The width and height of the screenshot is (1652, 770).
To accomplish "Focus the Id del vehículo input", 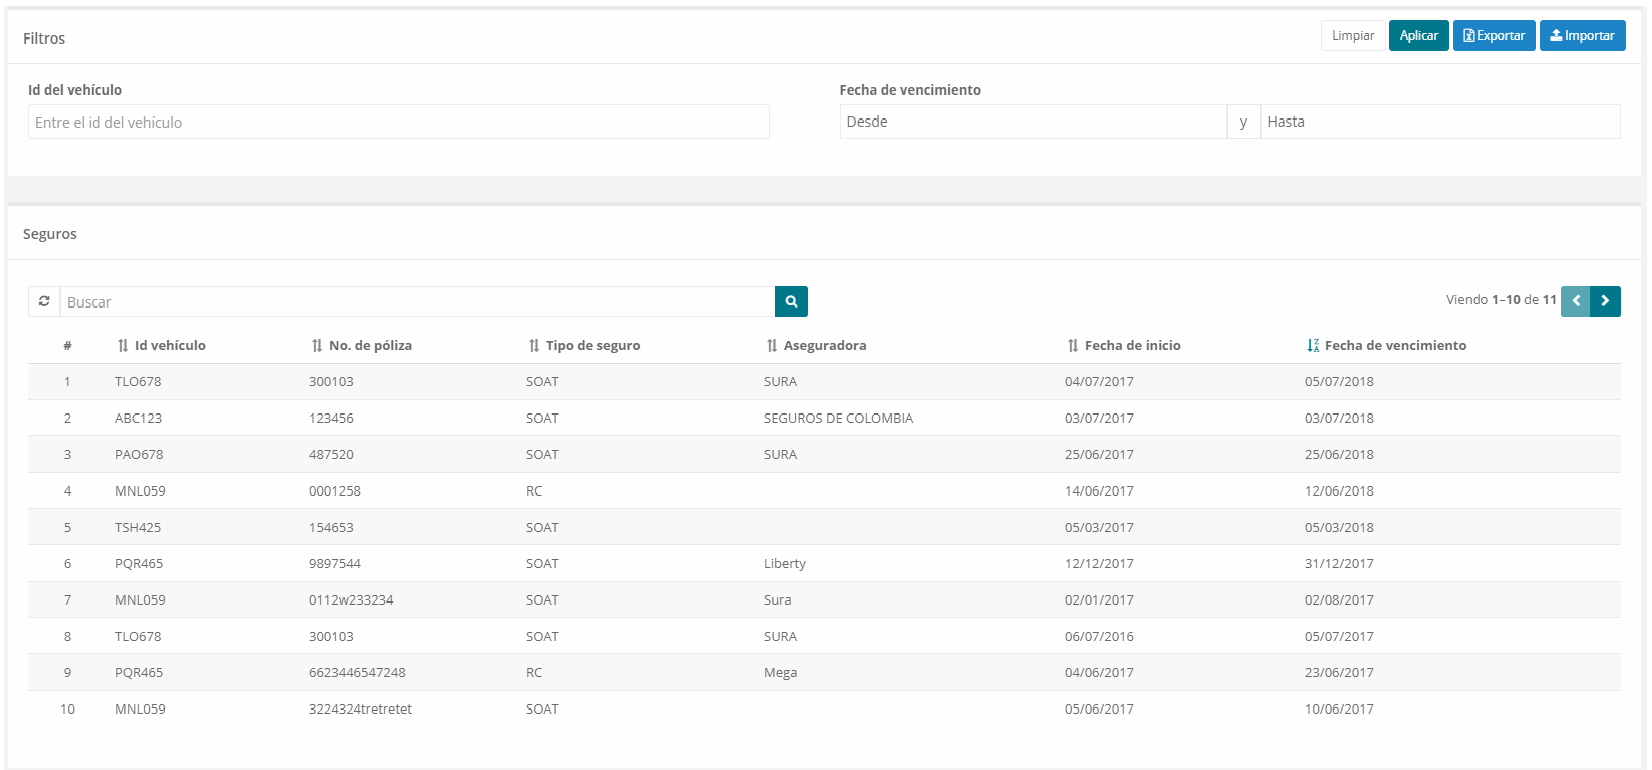I will click(398, 122).
